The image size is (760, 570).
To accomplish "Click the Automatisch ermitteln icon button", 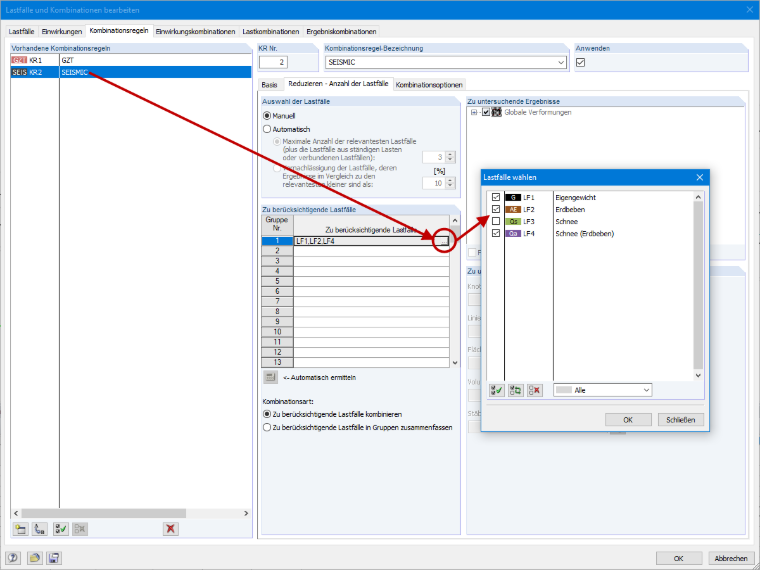I will coord(270,377).
